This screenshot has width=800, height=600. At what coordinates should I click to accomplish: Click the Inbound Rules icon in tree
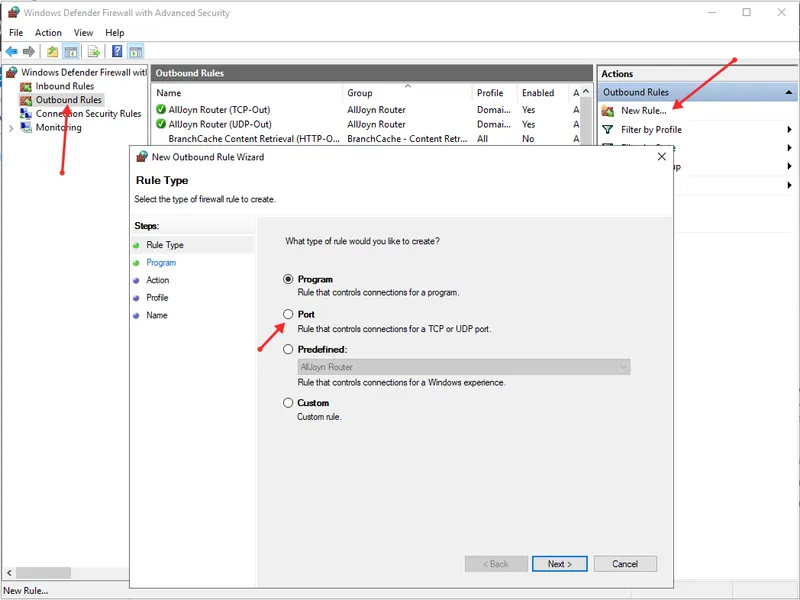(x=25, y=86)
